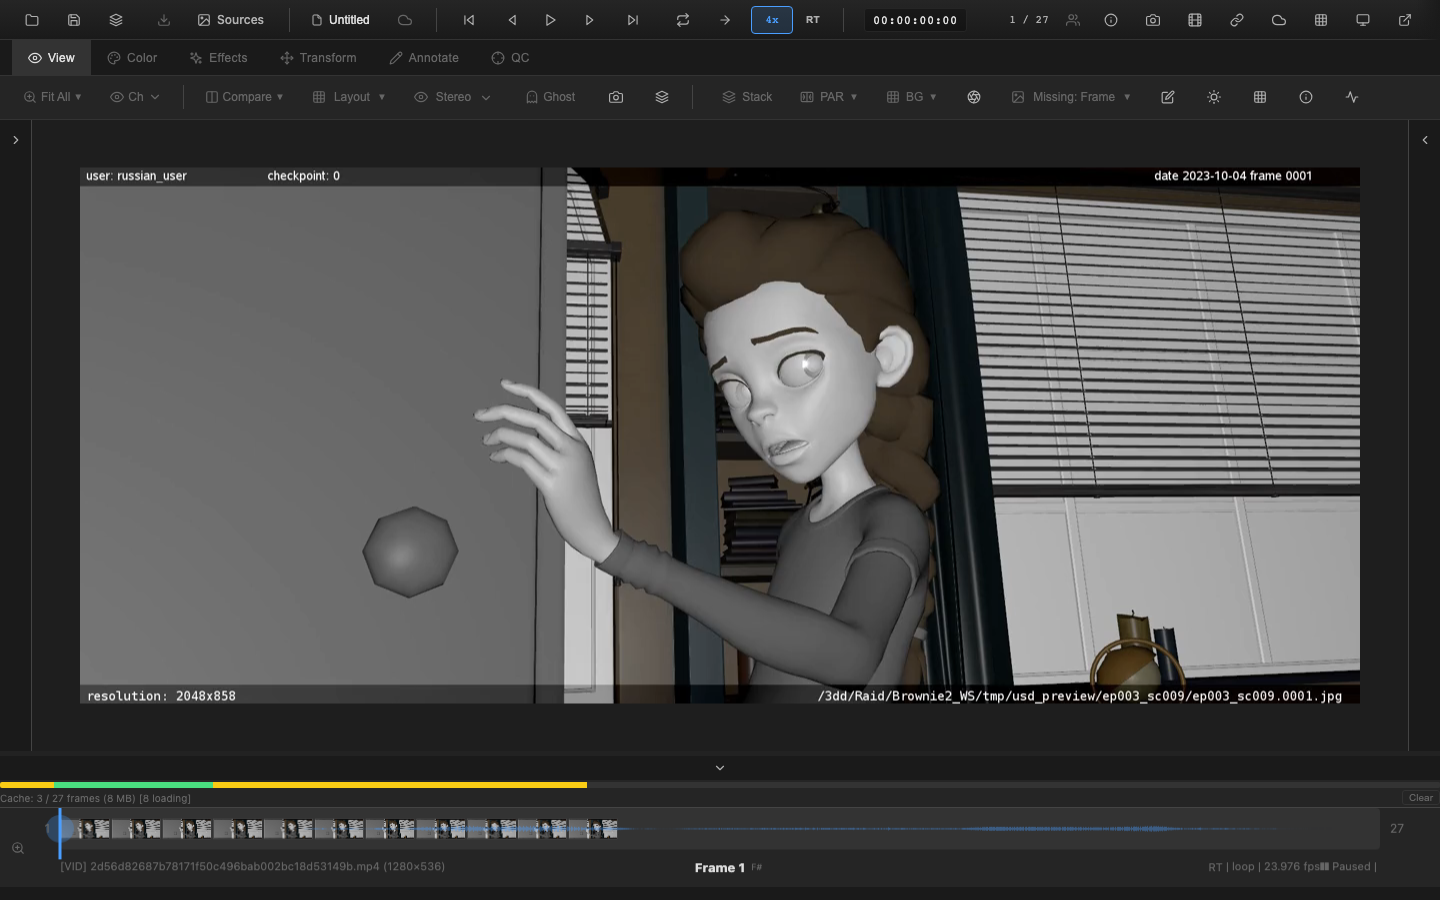Click the exposure sun icon in viewer toolbar
Screen dimensions: 1440x900
click(1214, 97)
